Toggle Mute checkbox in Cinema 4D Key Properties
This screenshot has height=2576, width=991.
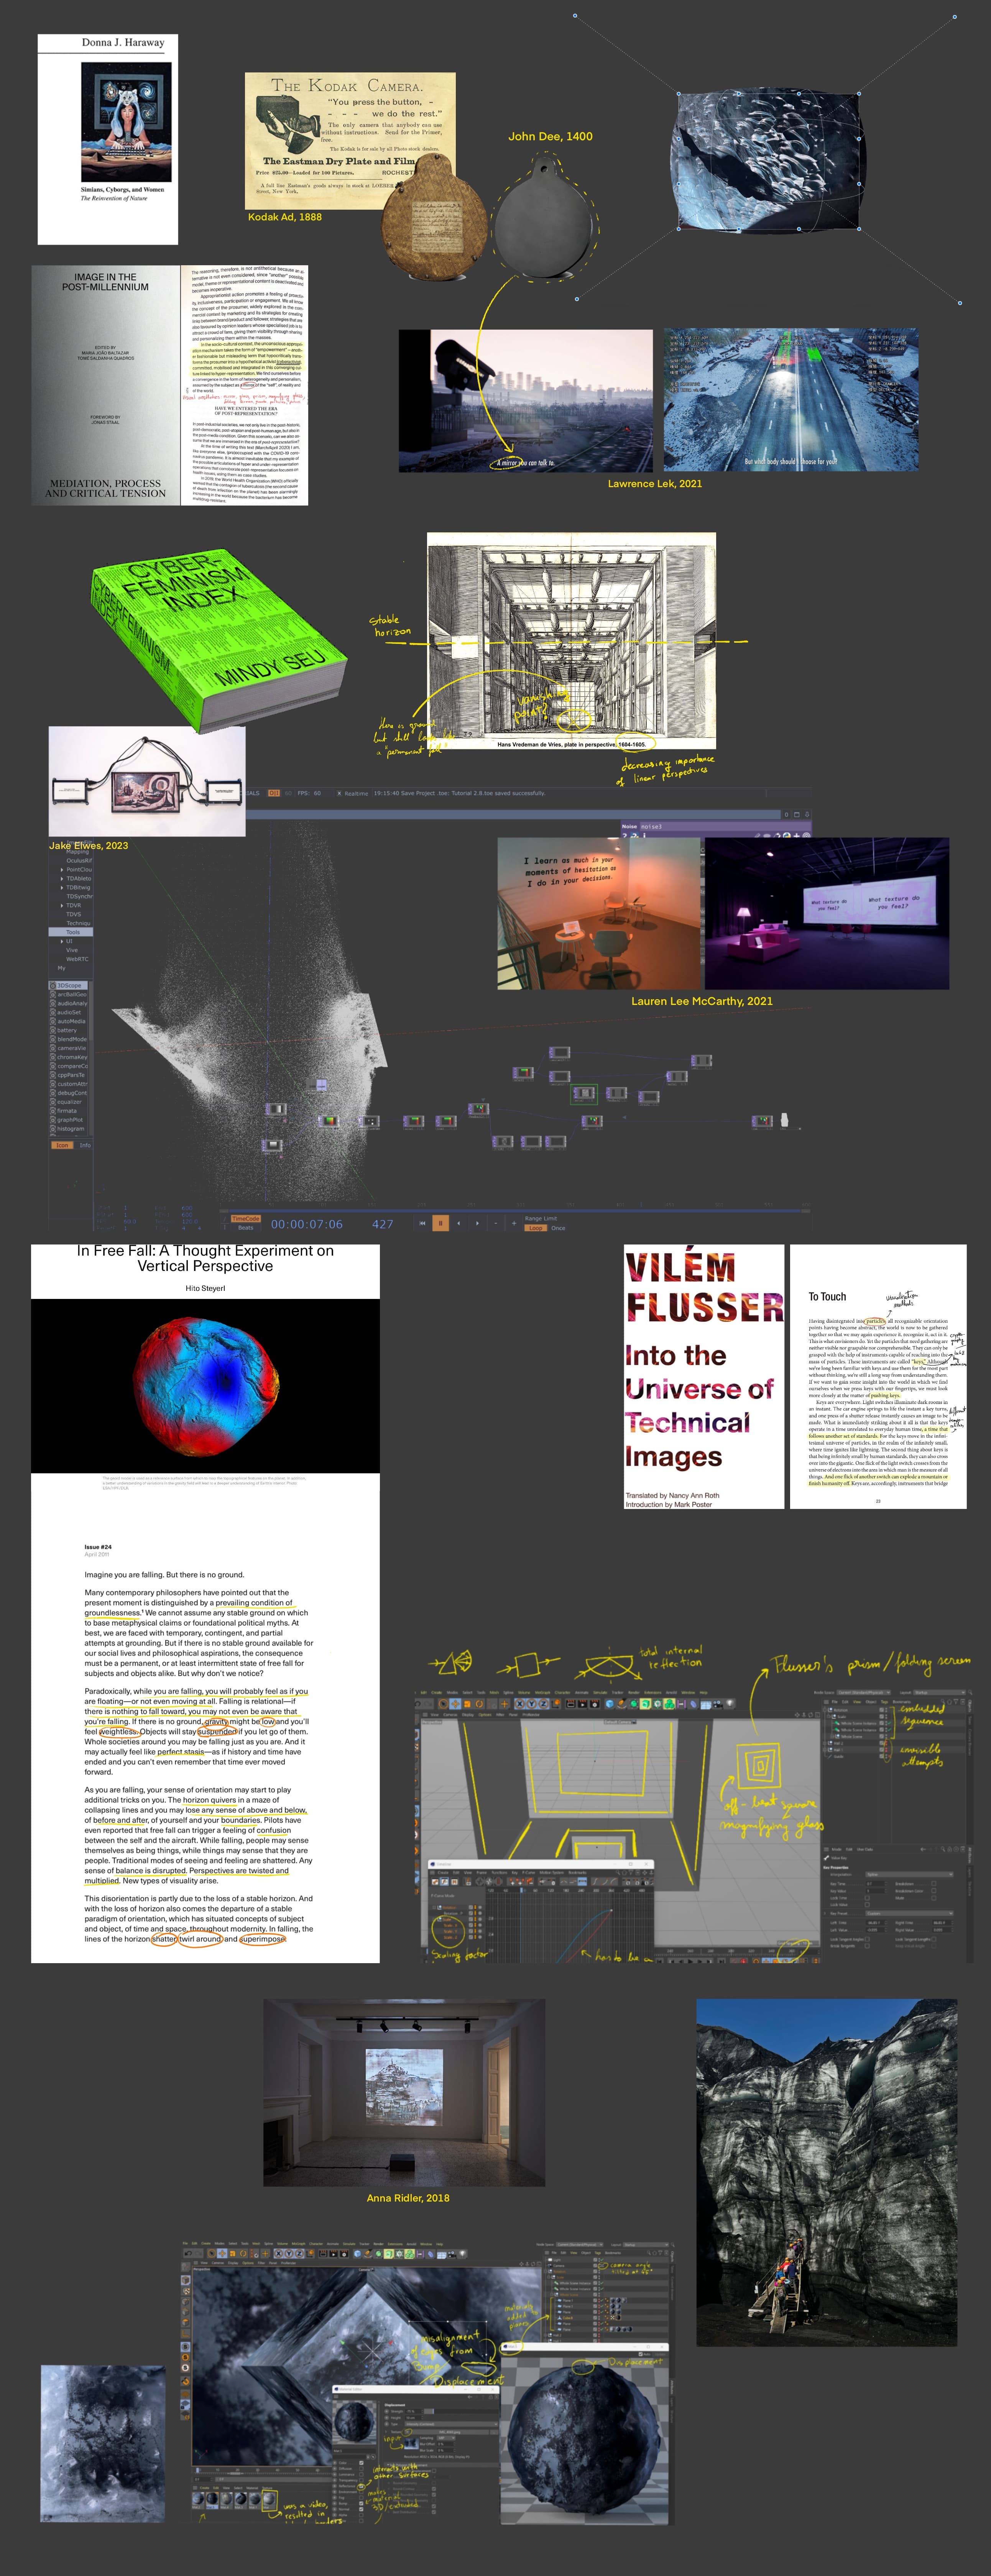point(934,1898)
